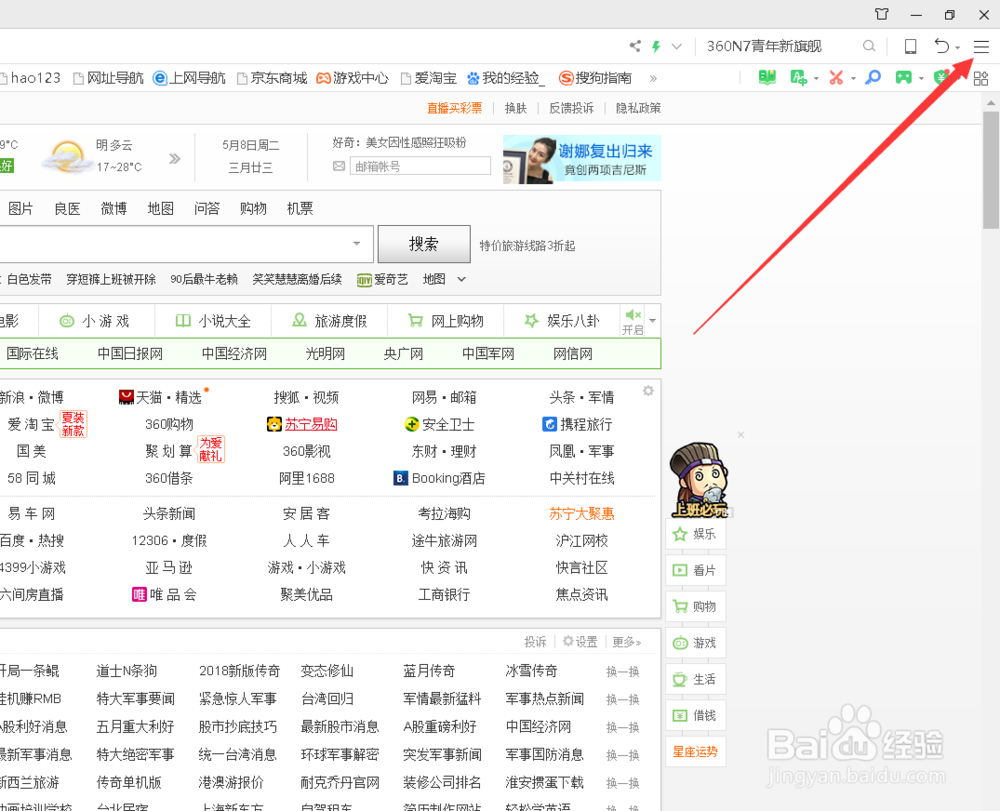This screenshot has height=811, width=1000.
Task: Open the search box suggestion dropdown
Action: click(357, 244)
